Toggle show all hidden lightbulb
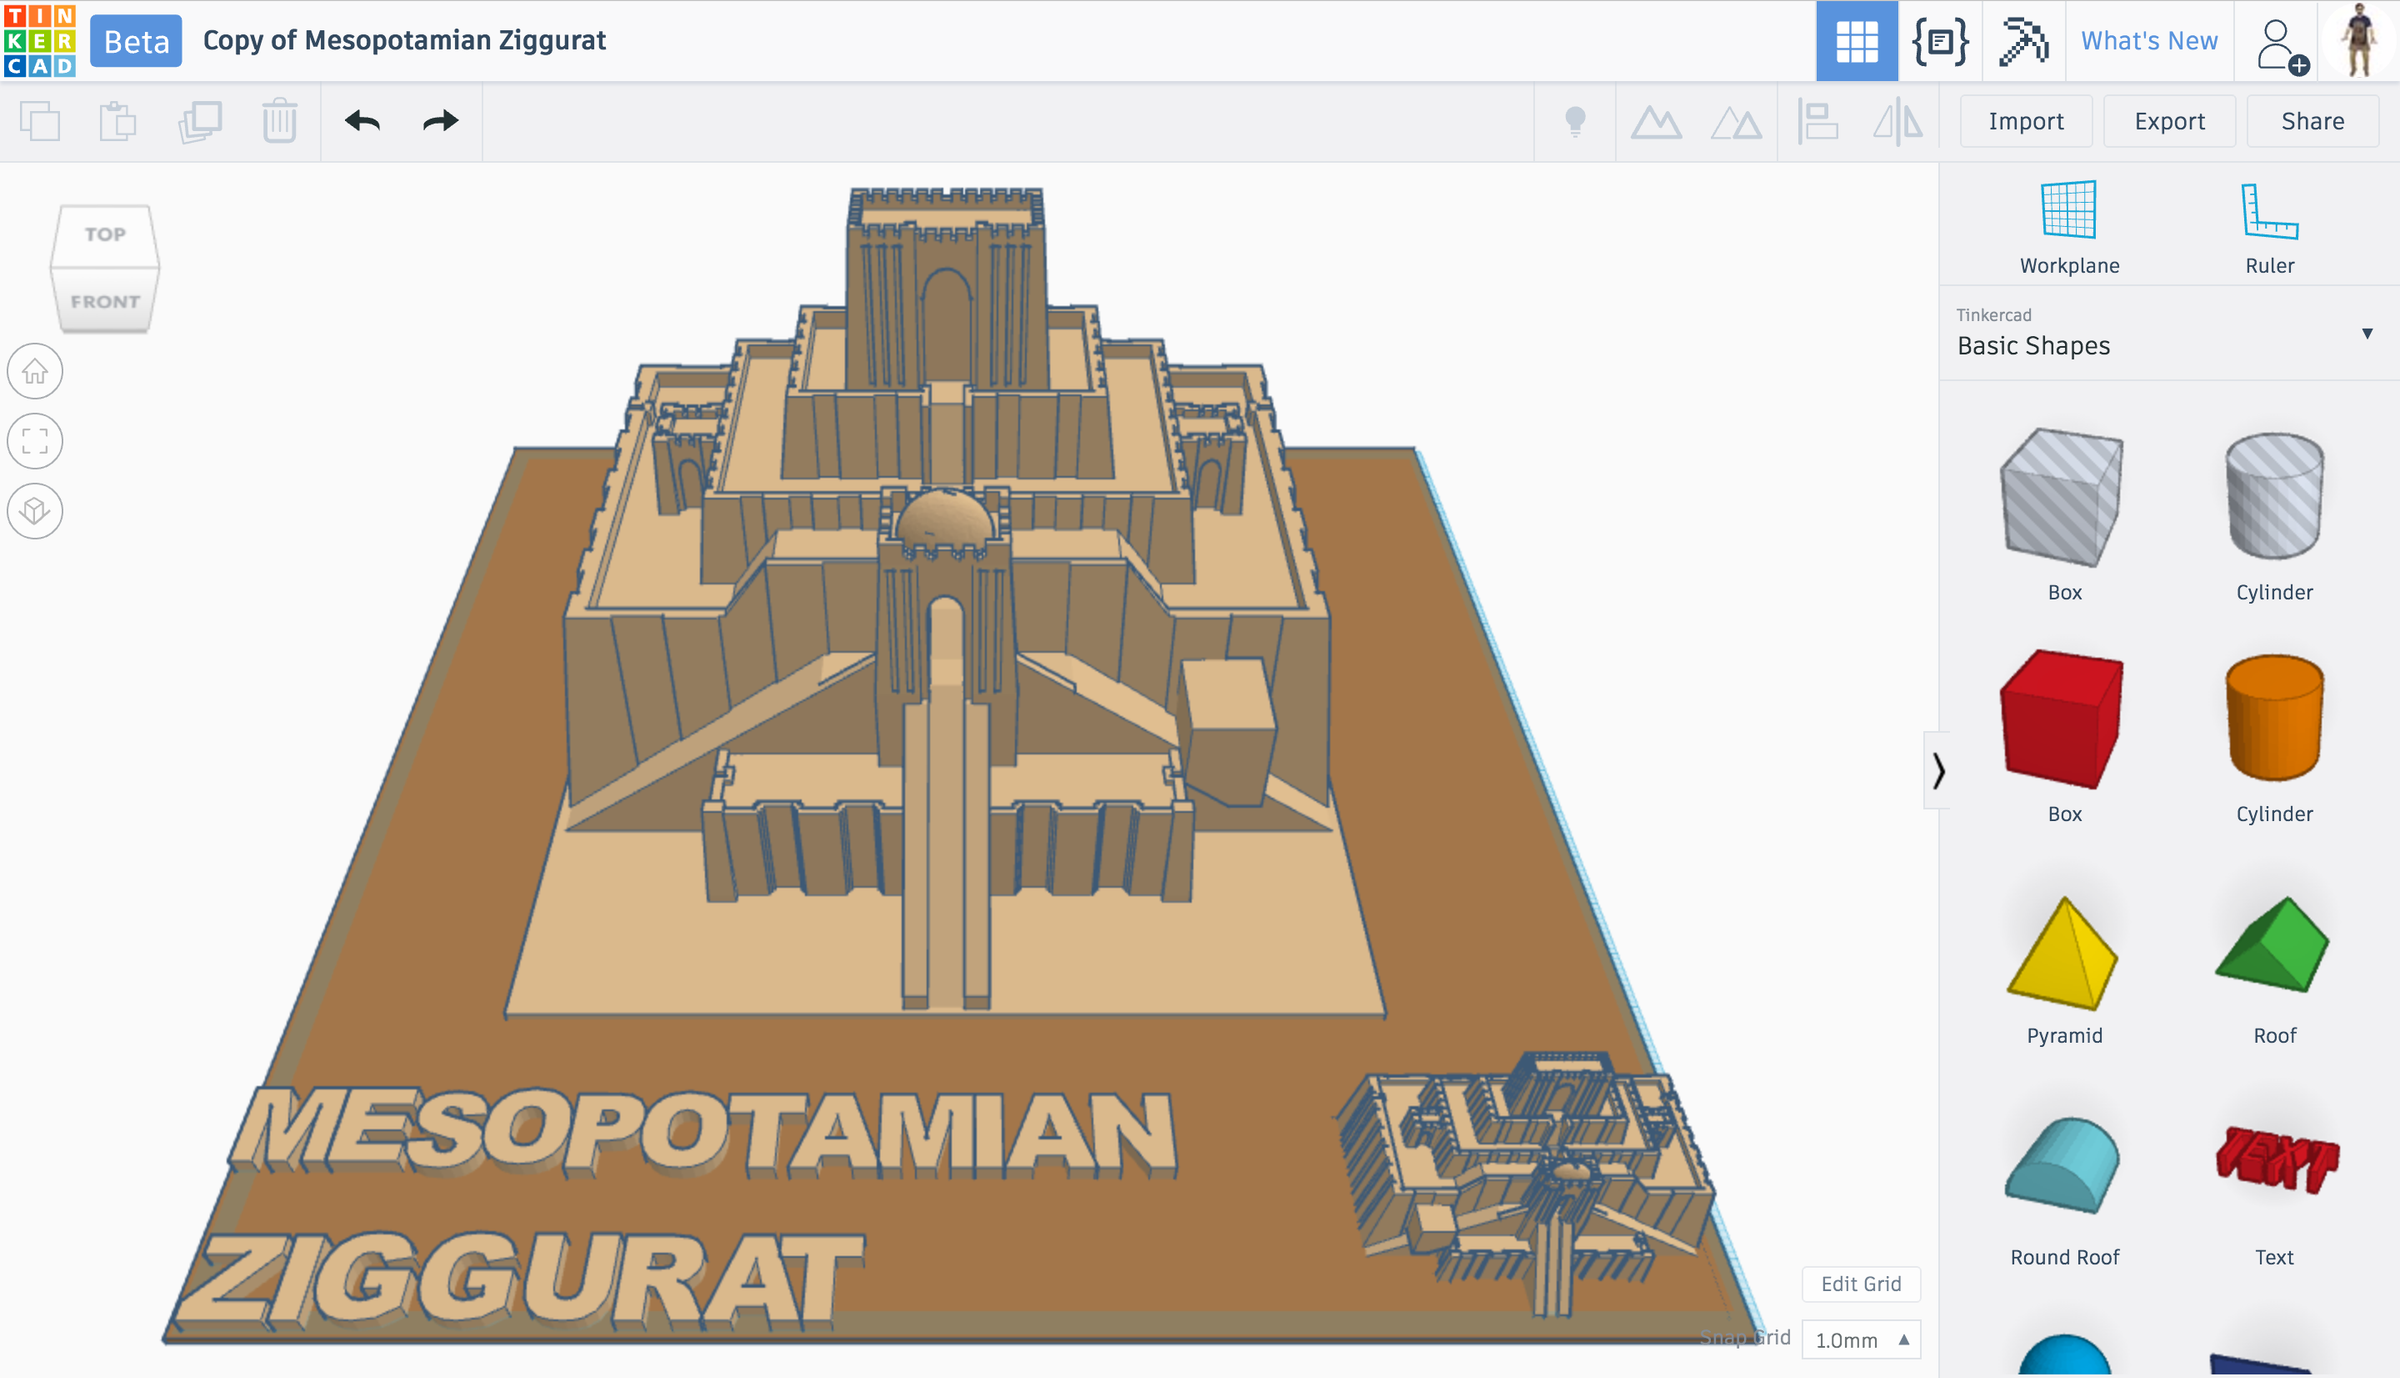 click(x=1575, y=122)
